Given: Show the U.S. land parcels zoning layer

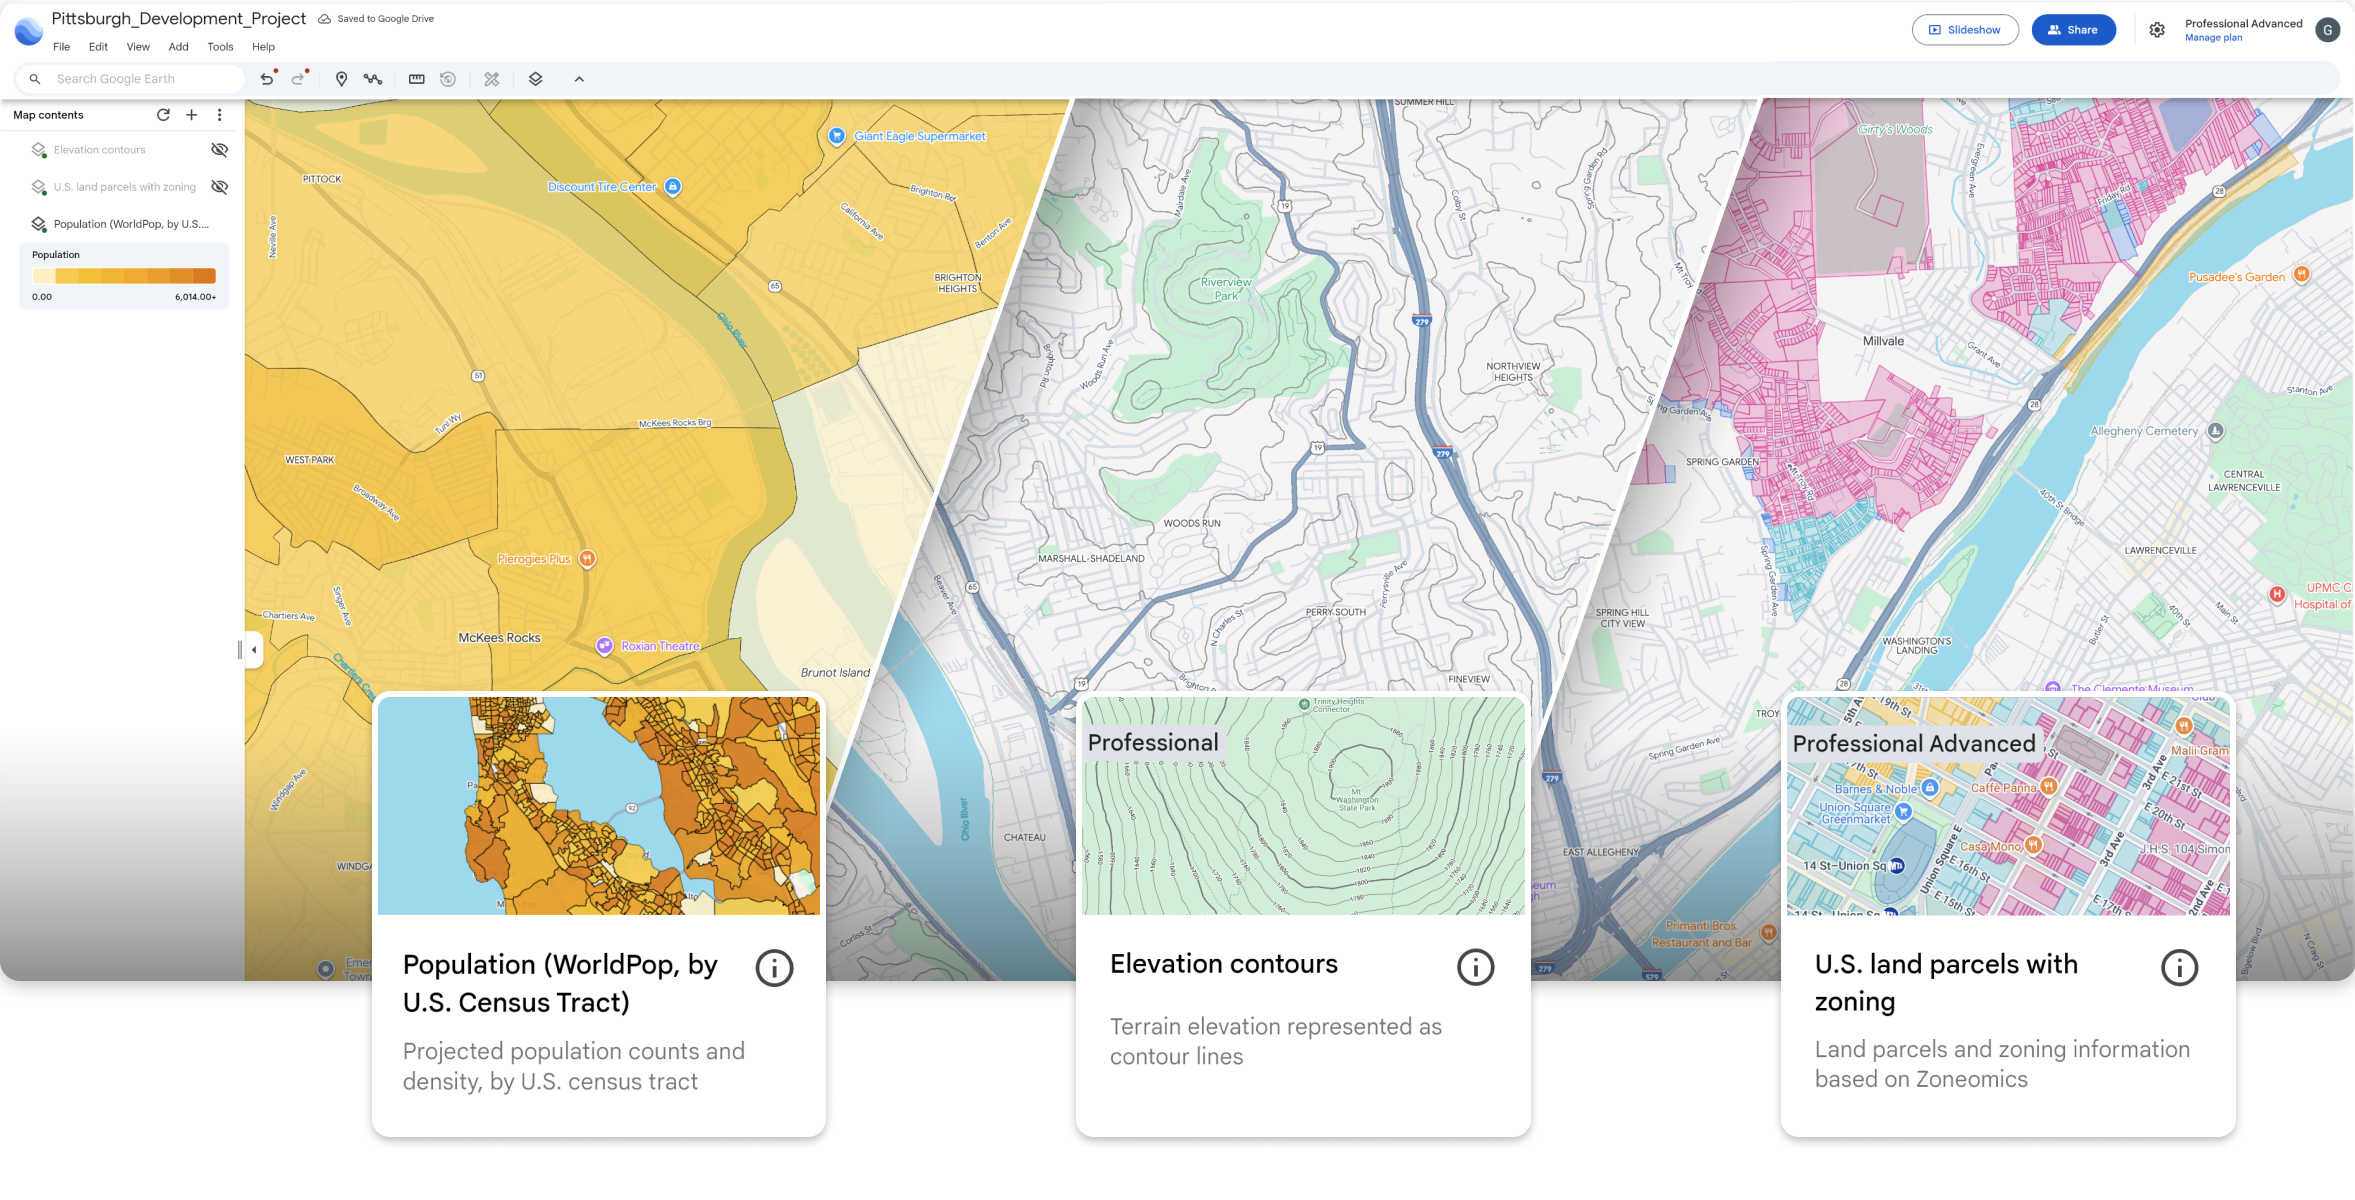Looking at the screenshot, I should point(219,187).
